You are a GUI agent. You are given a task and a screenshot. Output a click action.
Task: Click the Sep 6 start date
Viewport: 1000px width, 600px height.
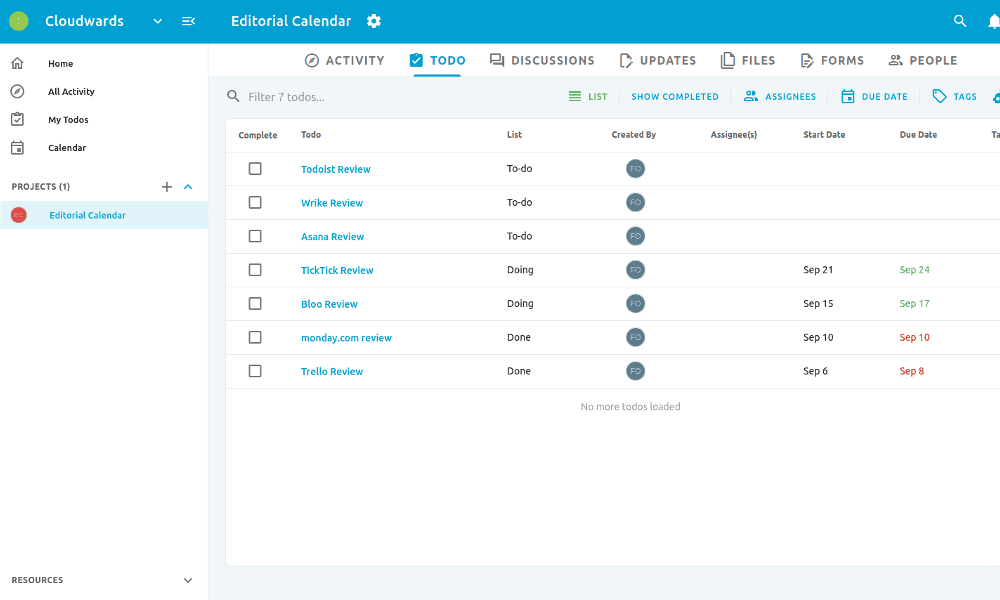coord(815,371)
